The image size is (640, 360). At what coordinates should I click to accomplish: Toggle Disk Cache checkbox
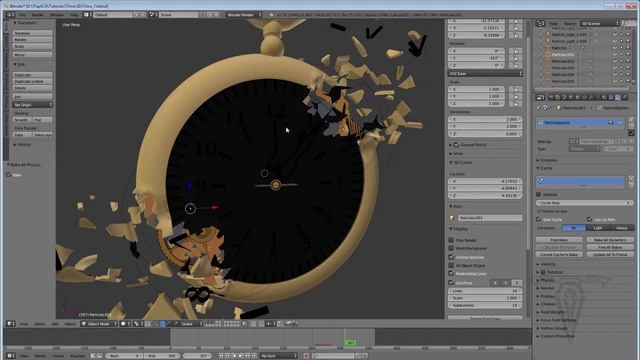(539, 220)
